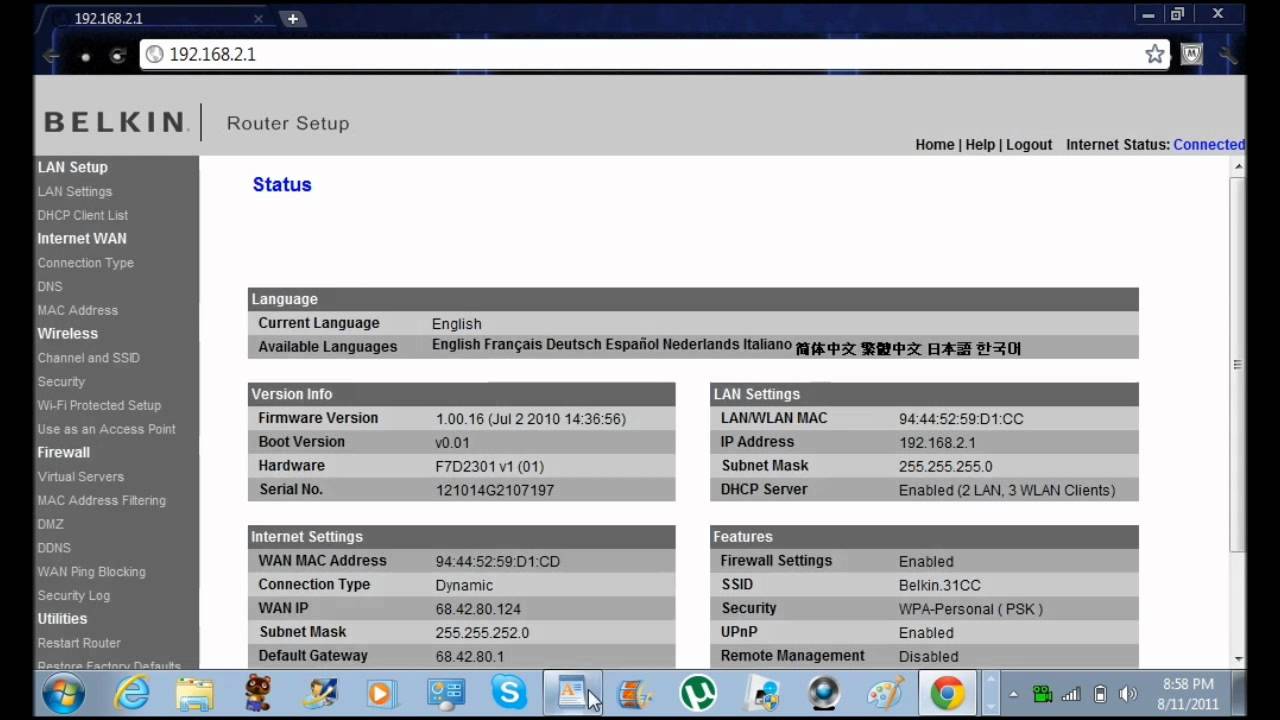The image size is (1280, 720).
Task: Click the LAN Setup sidebar heading
Action: coord(72,167)
